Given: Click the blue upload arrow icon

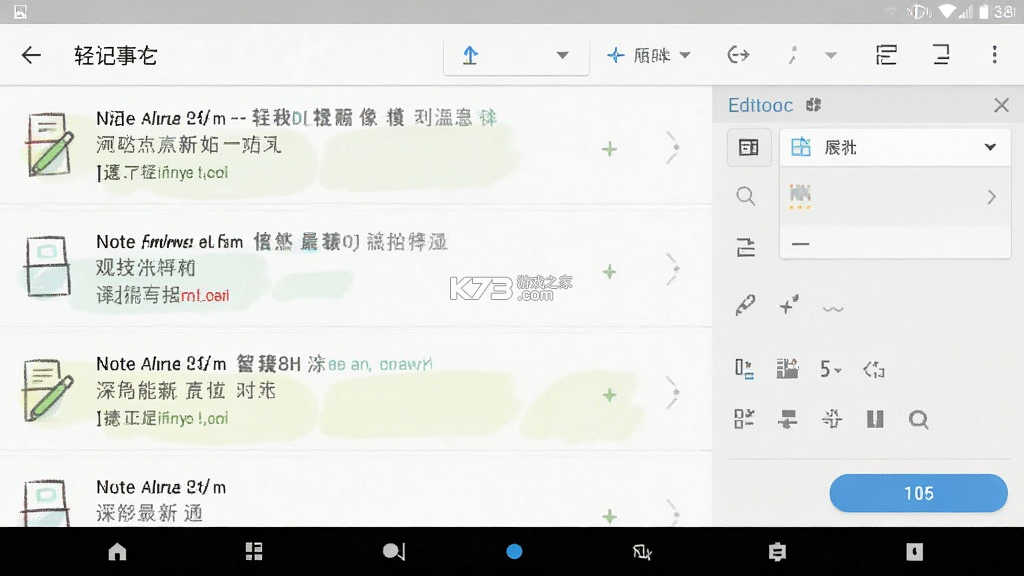Looking at the screenshot, I should coord(470,56).
